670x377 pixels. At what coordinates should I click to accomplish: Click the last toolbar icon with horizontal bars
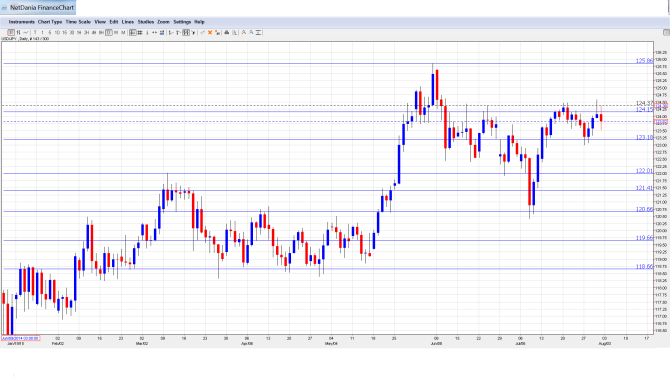tap(259, 32)
